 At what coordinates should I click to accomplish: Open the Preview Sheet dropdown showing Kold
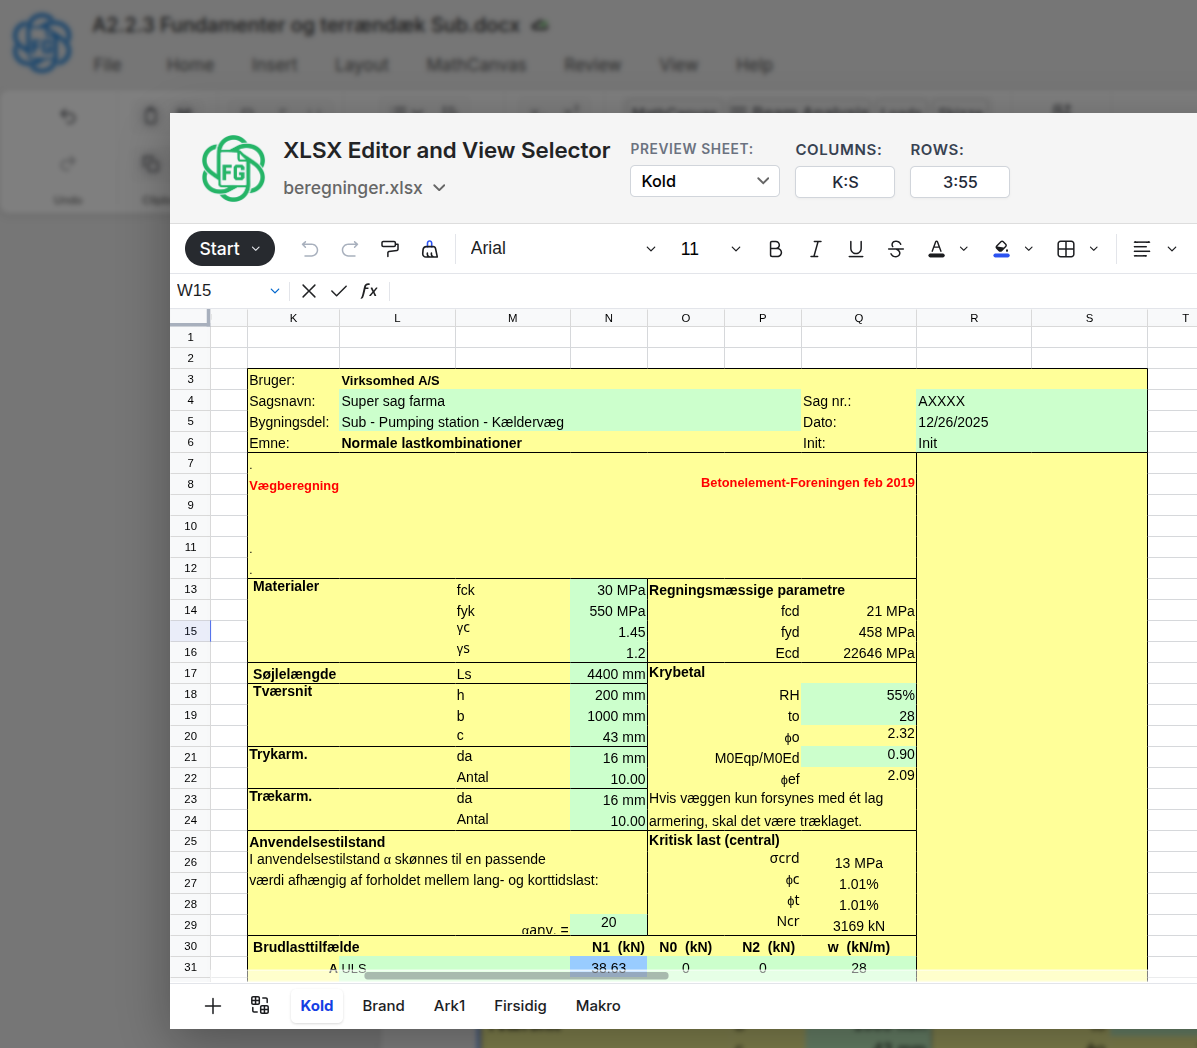[704, 181]
